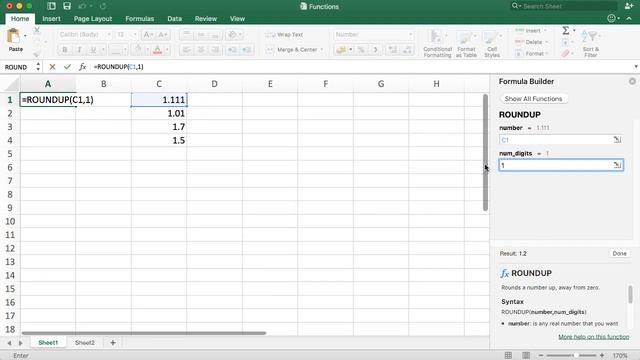Click the num_digits cell-picker icon
Viewport: 640px width, 360px height.
pos(617,165)
